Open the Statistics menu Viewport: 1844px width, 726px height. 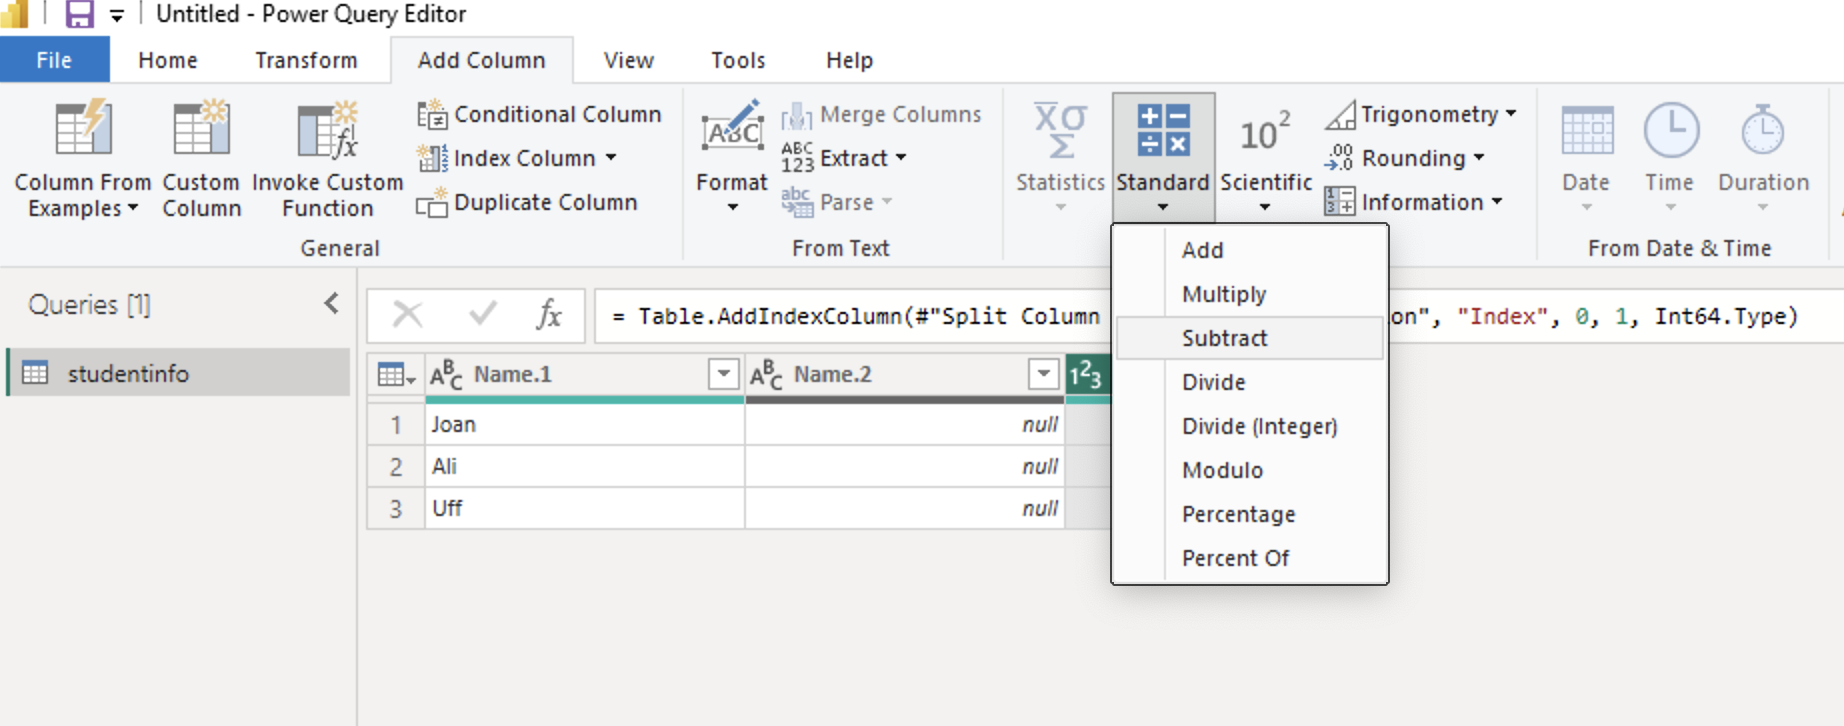coord(1060,158)
